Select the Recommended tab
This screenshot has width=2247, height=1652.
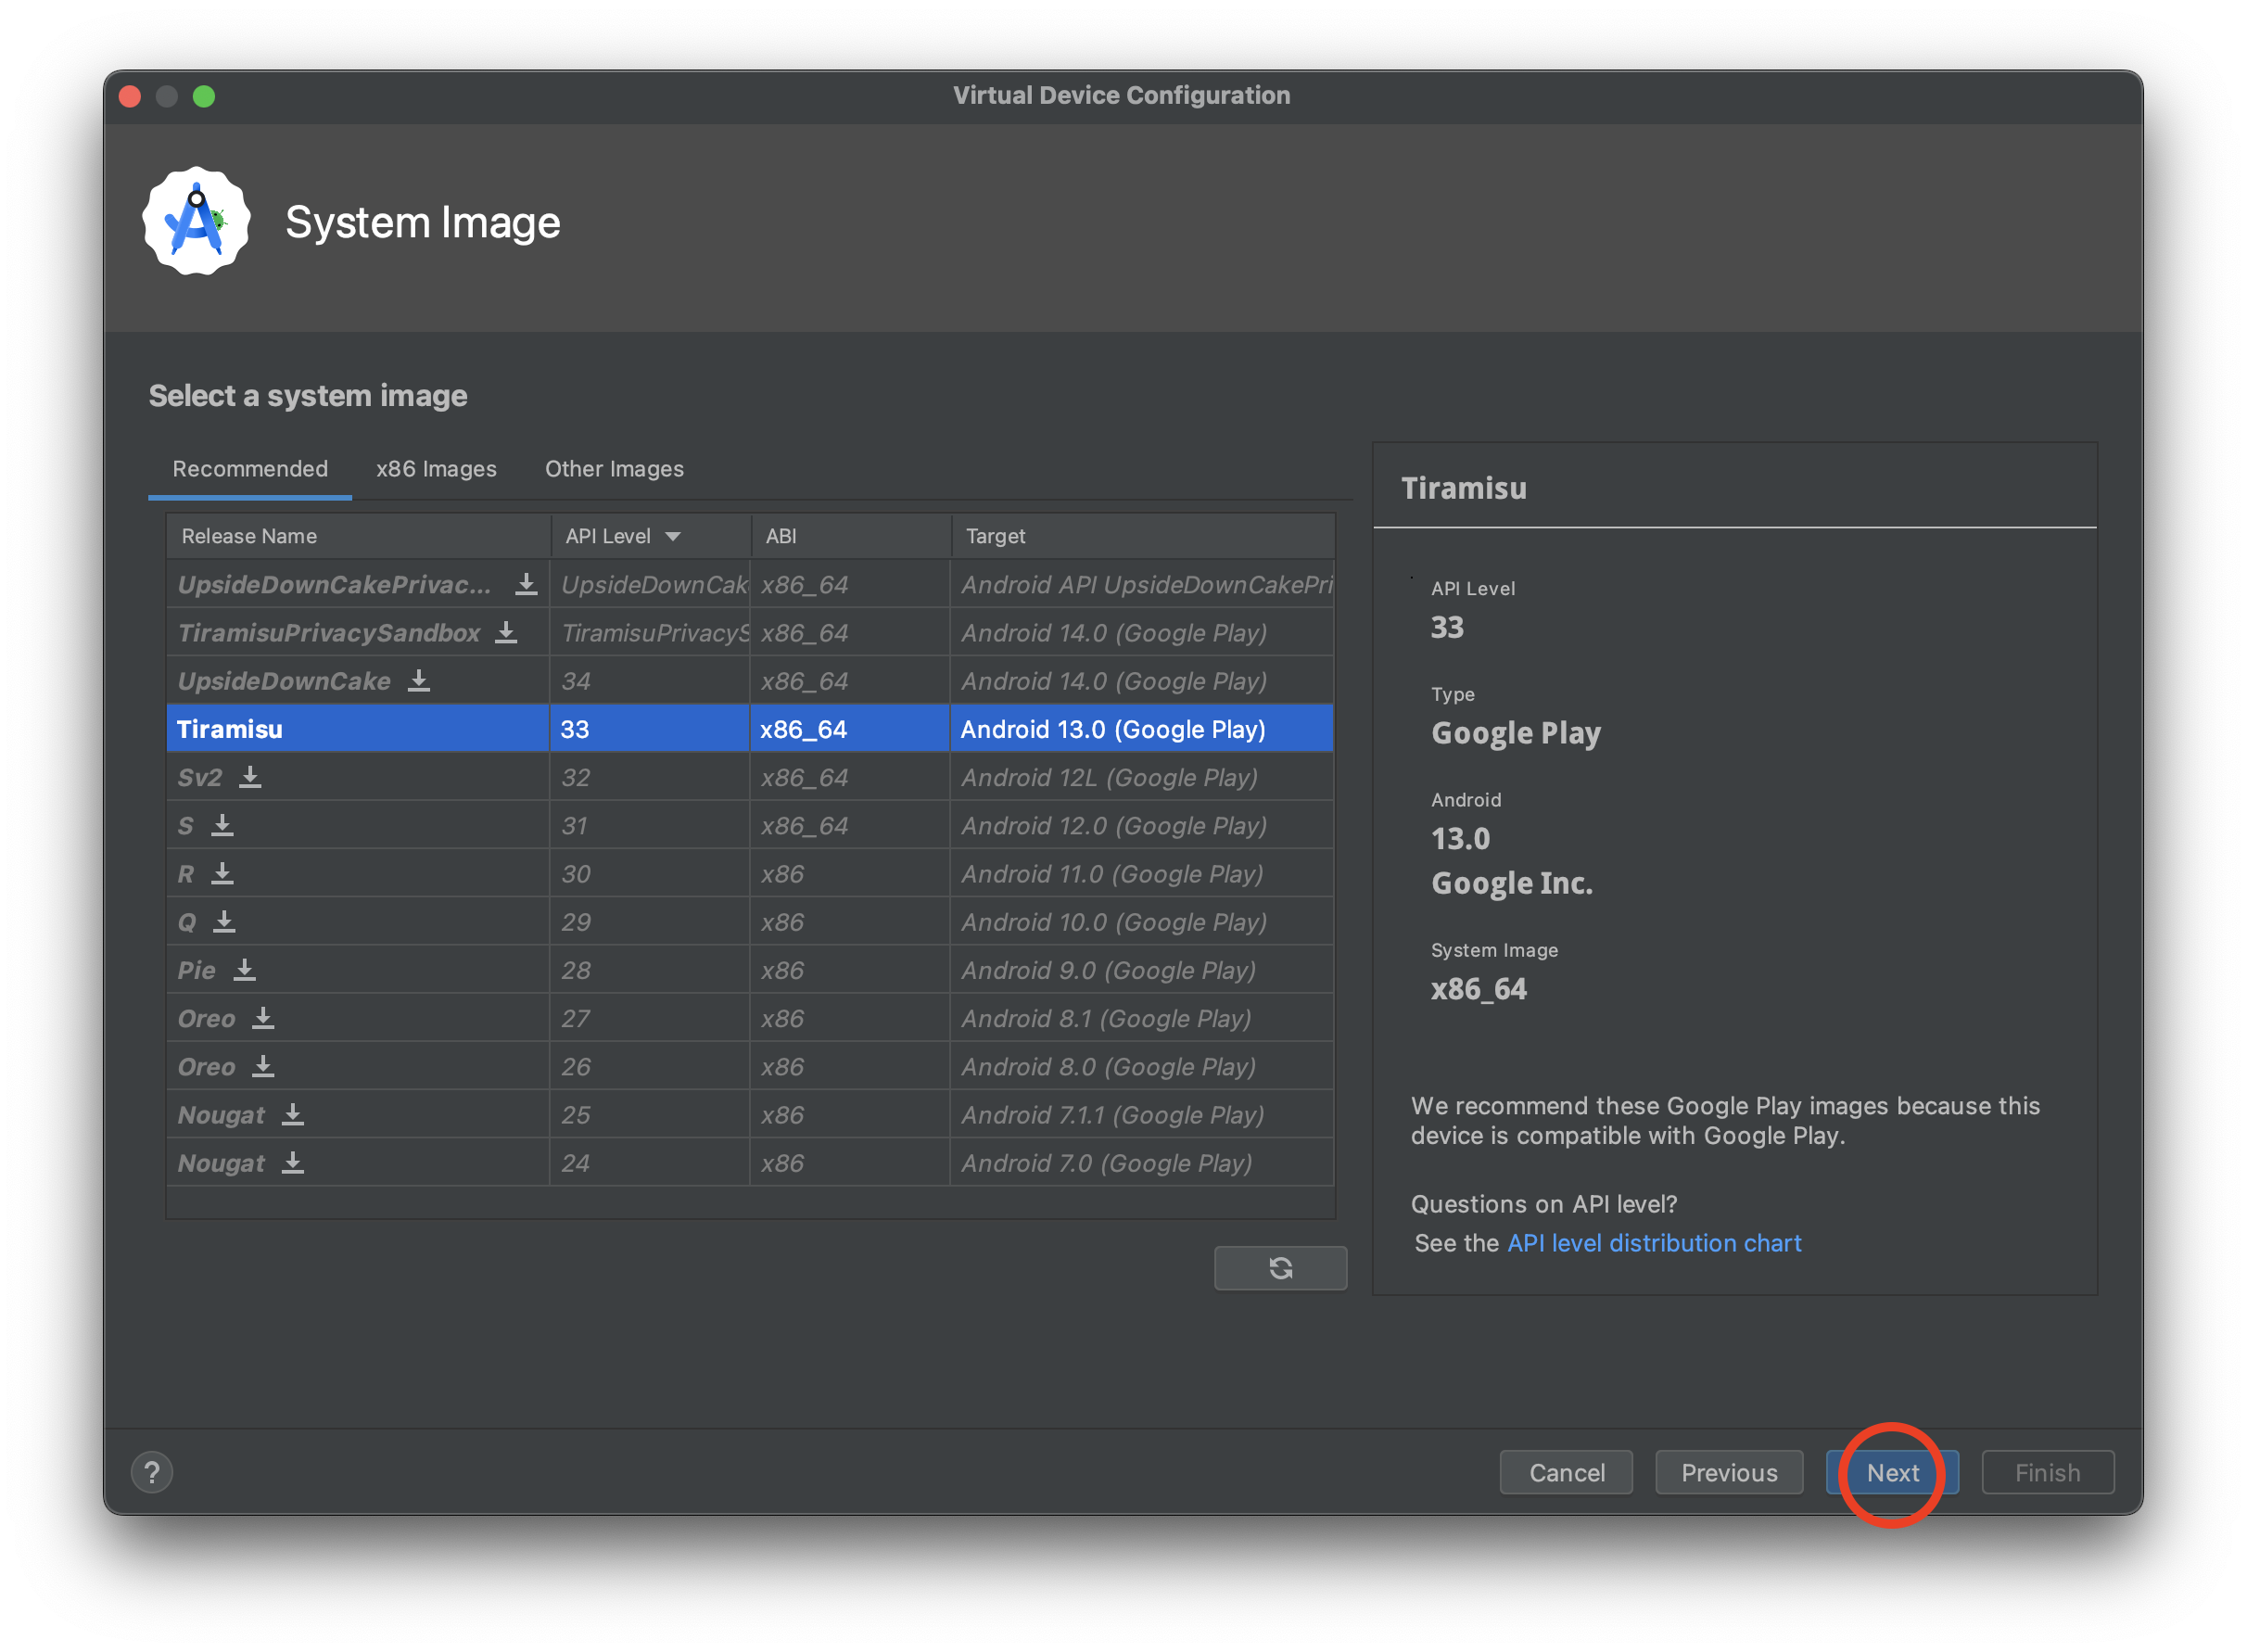(x=250, y=469)
